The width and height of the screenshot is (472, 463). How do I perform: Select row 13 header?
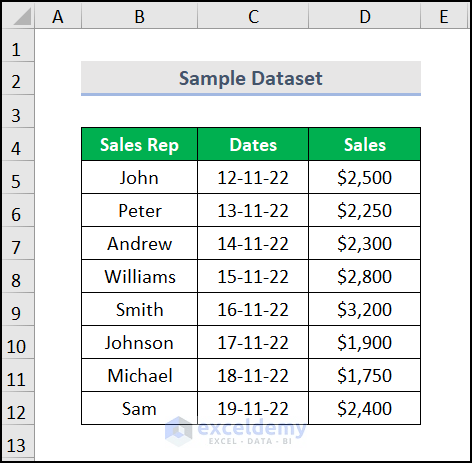coord(18,442)
